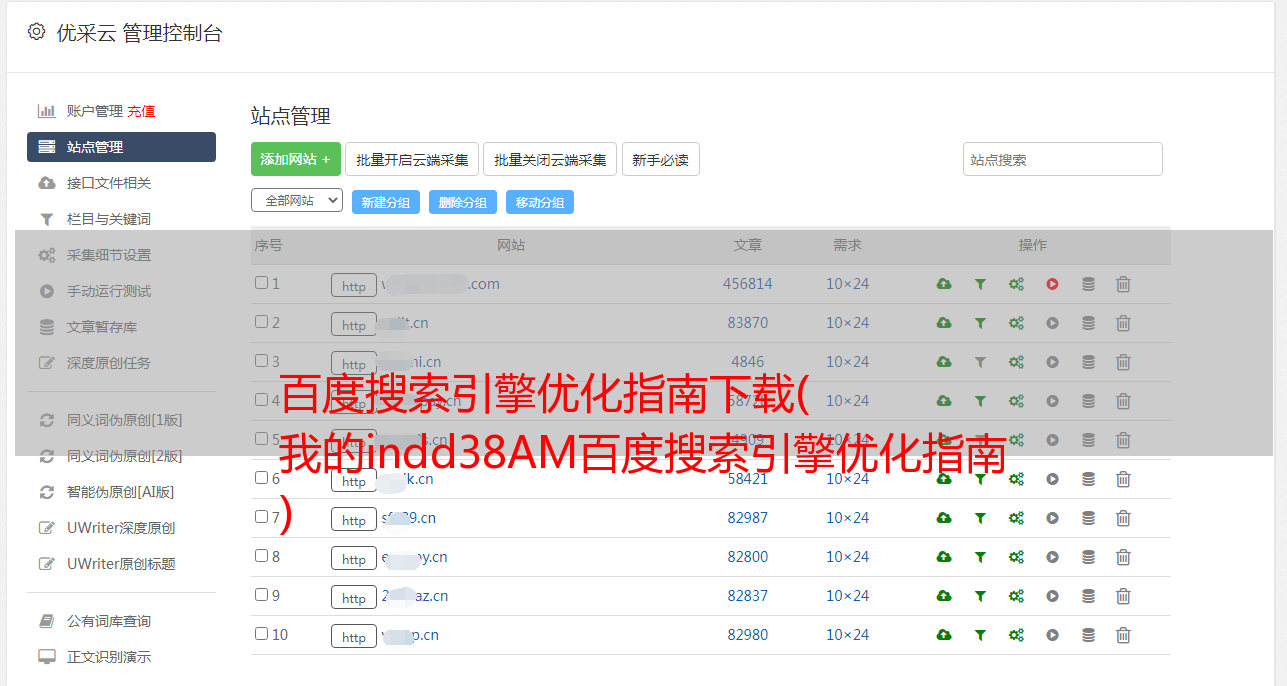Click the upload cloud icon for row 1
1287x686 pixels.
pos(944,284)
